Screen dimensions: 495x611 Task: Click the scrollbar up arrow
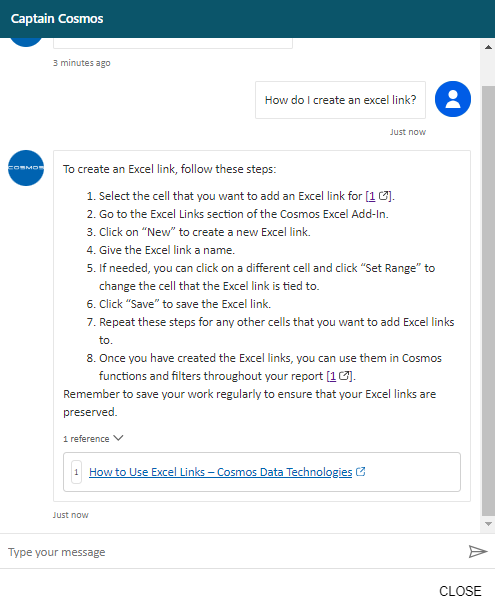click(x=488, y=47)
